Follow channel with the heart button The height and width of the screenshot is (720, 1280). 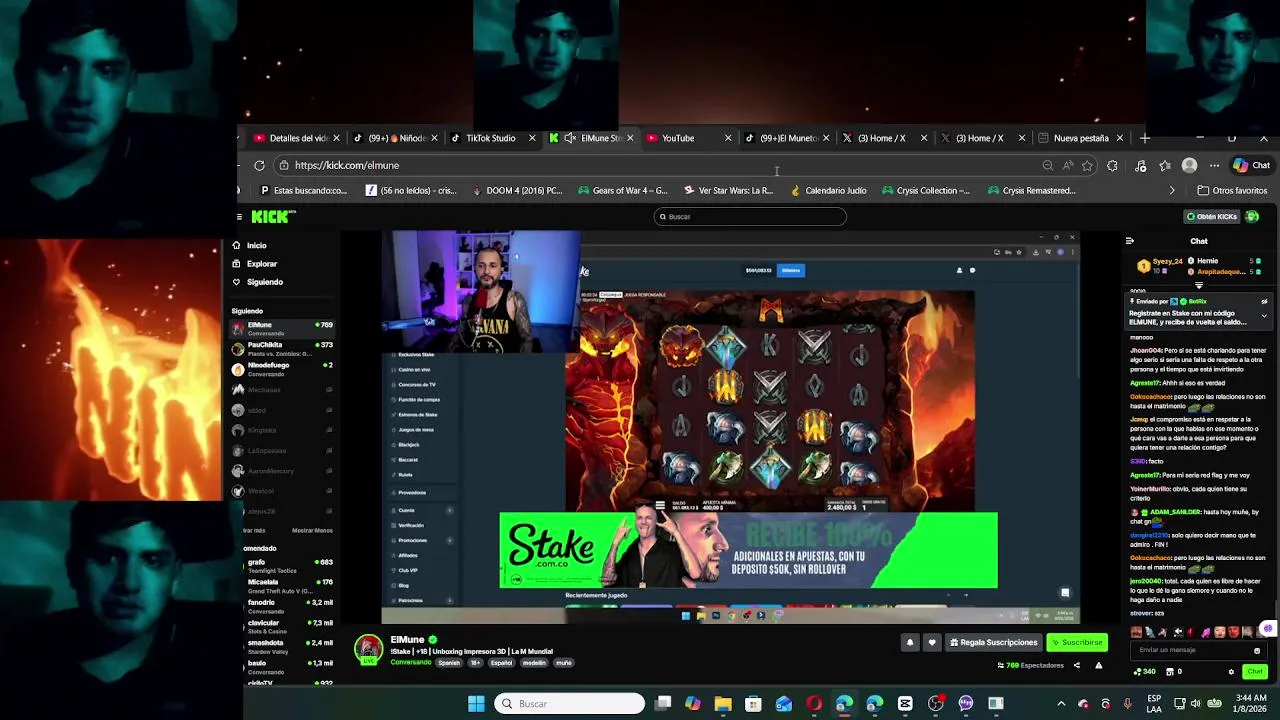(x=932, y=642)
